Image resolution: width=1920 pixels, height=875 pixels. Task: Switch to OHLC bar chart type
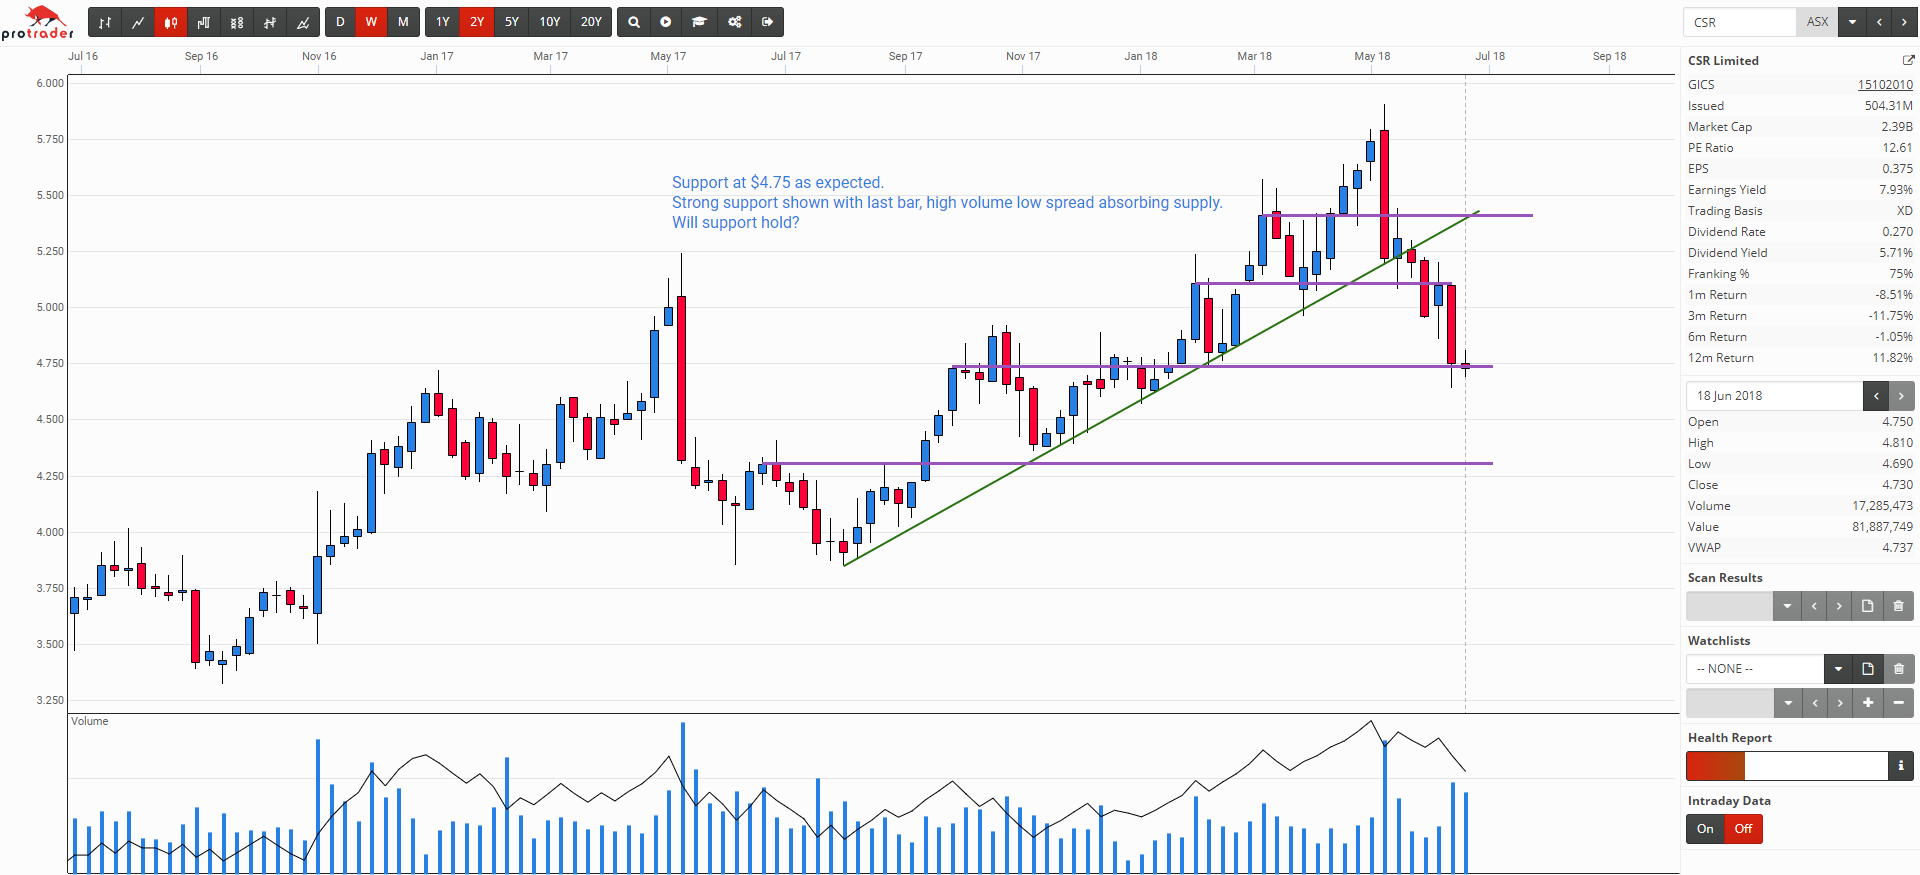coord(105,22)
